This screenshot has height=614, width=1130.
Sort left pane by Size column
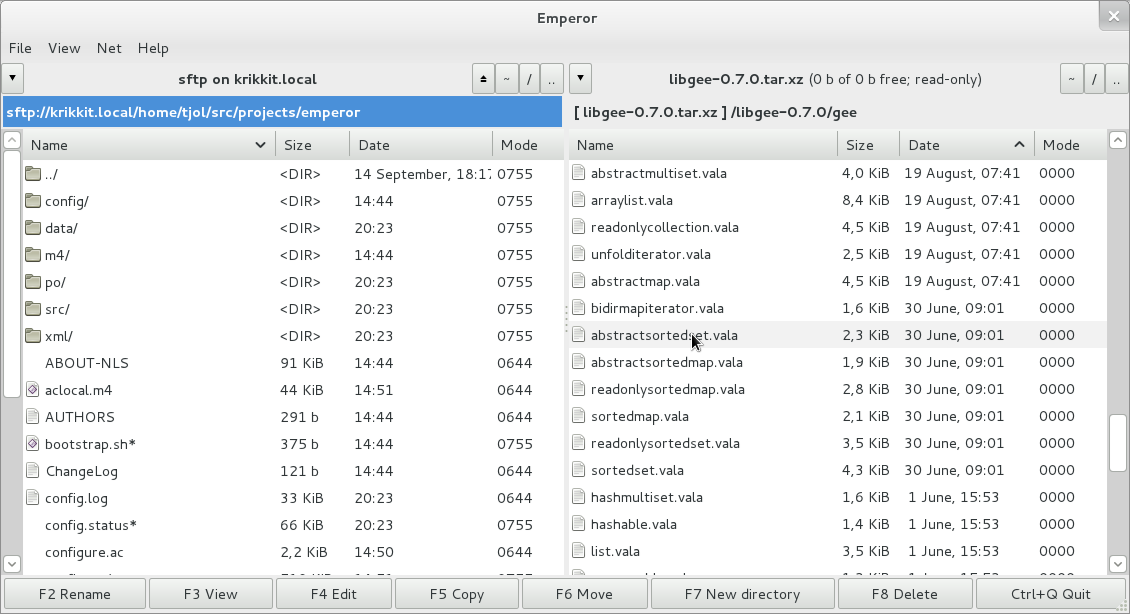click(x=313, y=145)
